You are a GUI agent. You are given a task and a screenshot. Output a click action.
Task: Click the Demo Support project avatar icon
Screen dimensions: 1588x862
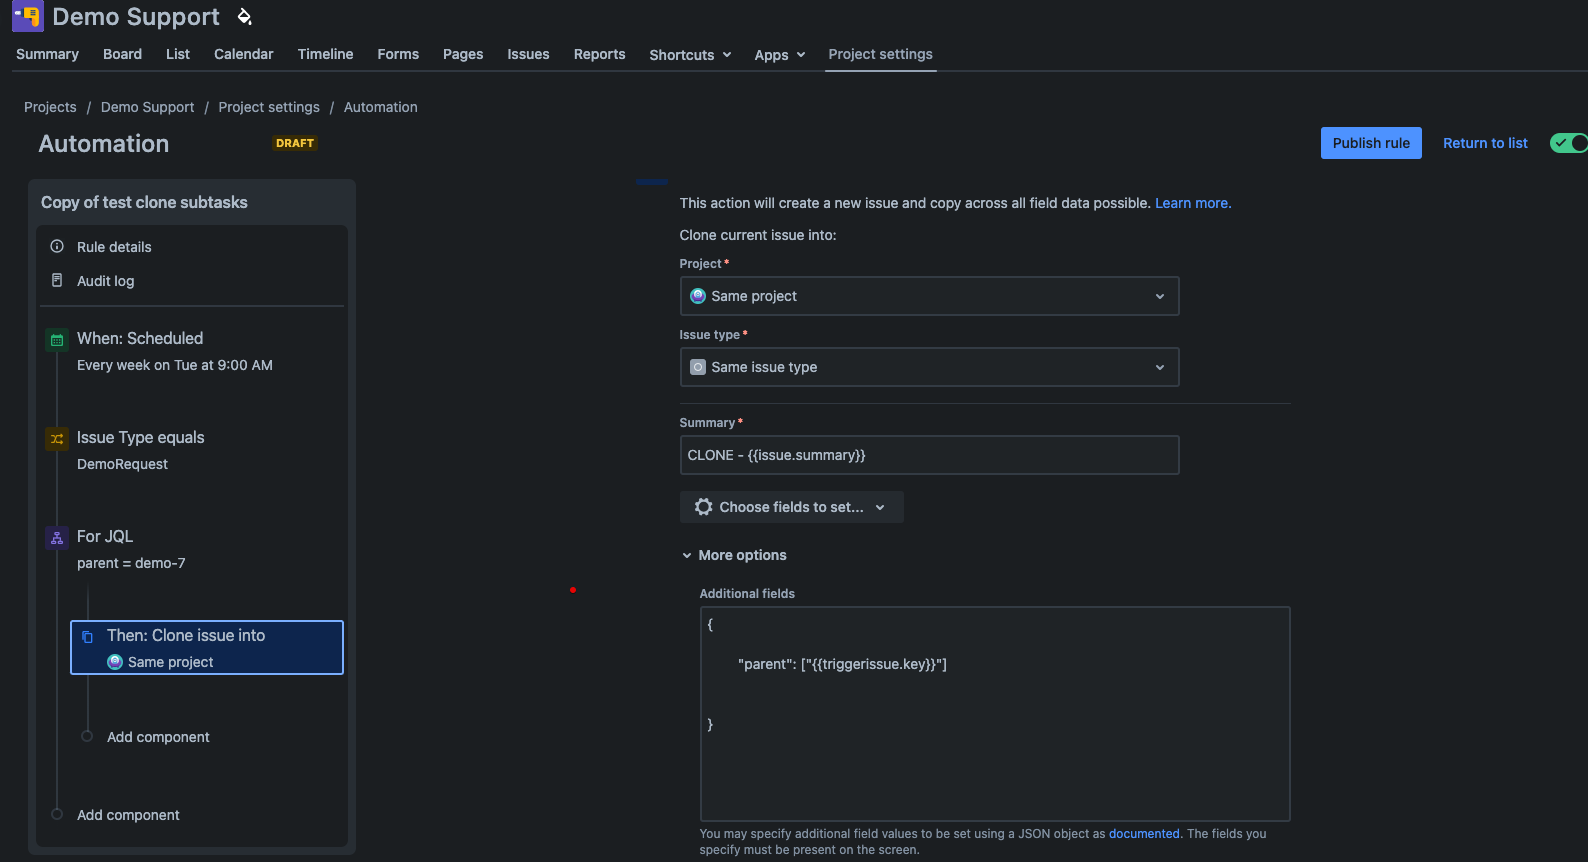[28, 16]
